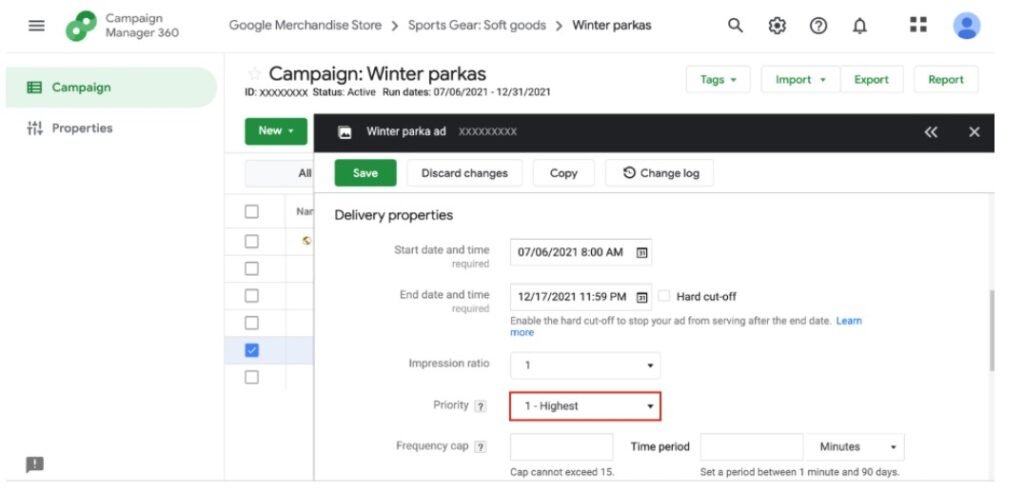
Task: Go to Google Merchandise Store breadcrumb
Action: tap(305, 25)
